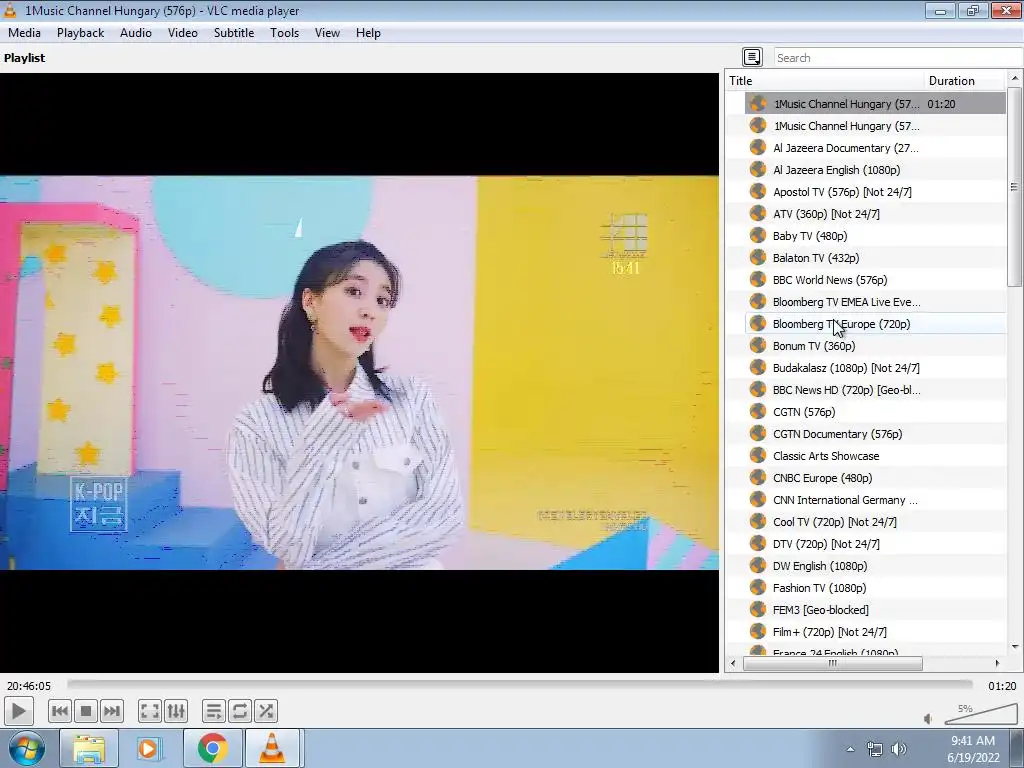This screenshot has width=1024, height=768.
Task: Select Budakalasz (1080p) entry
Action: 875,368
